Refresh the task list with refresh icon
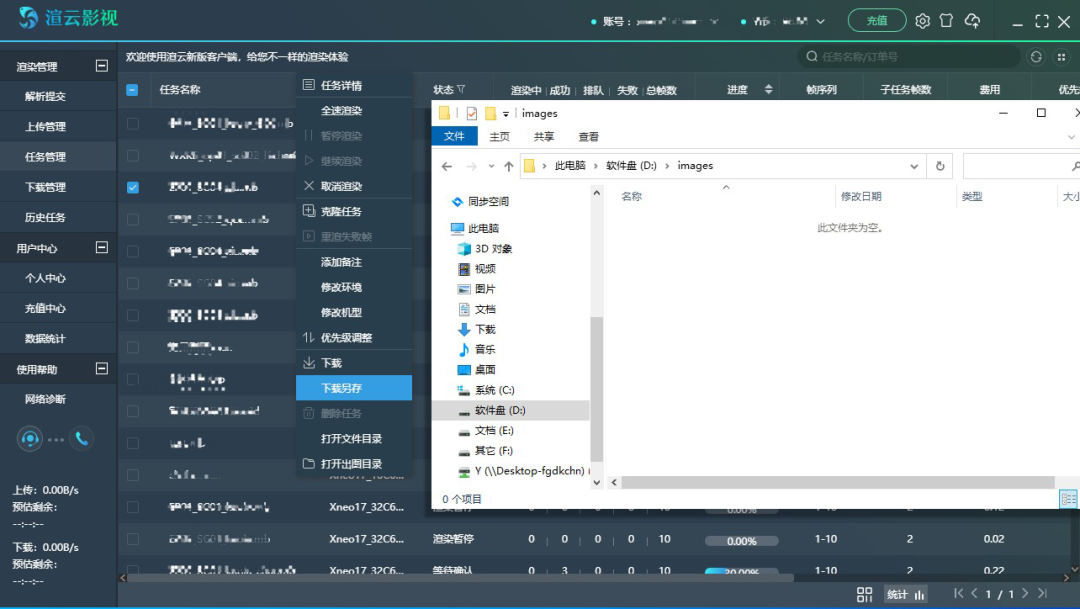The height and width of the screenshot is (609, 1080). (1036, 57)
